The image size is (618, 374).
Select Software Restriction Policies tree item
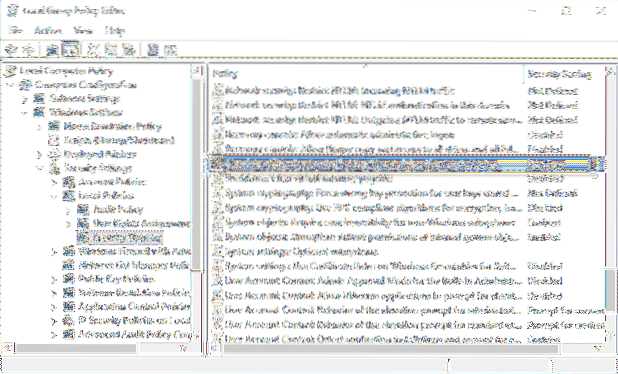pyautogui.click(x=135, y=292)
